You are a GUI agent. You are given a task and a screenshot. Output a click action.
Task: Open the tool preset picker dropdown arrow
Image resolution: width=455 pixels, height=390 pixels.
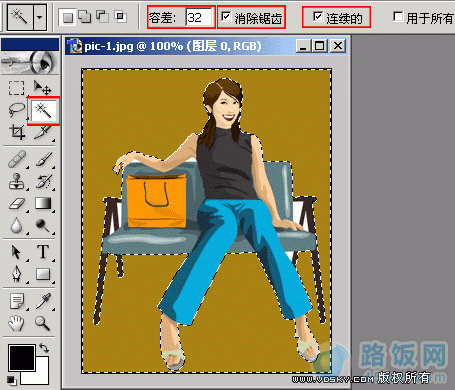pyautogui.click(x=40, y=17)
